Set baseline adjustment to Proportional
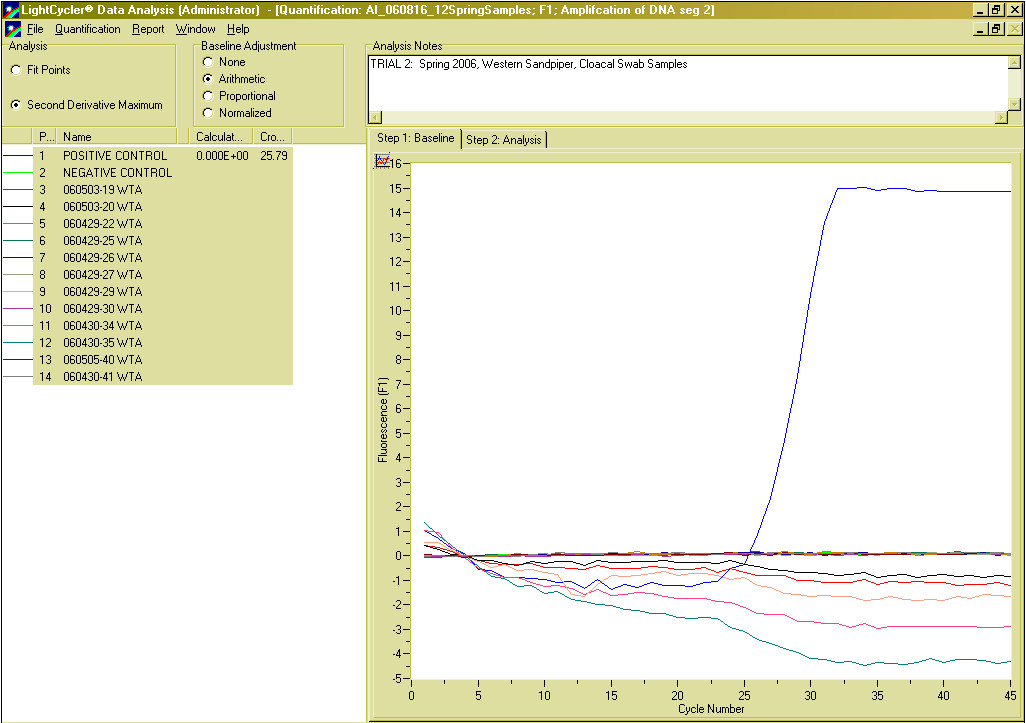Screen dimensions: 1026x723 pos(208,96)
